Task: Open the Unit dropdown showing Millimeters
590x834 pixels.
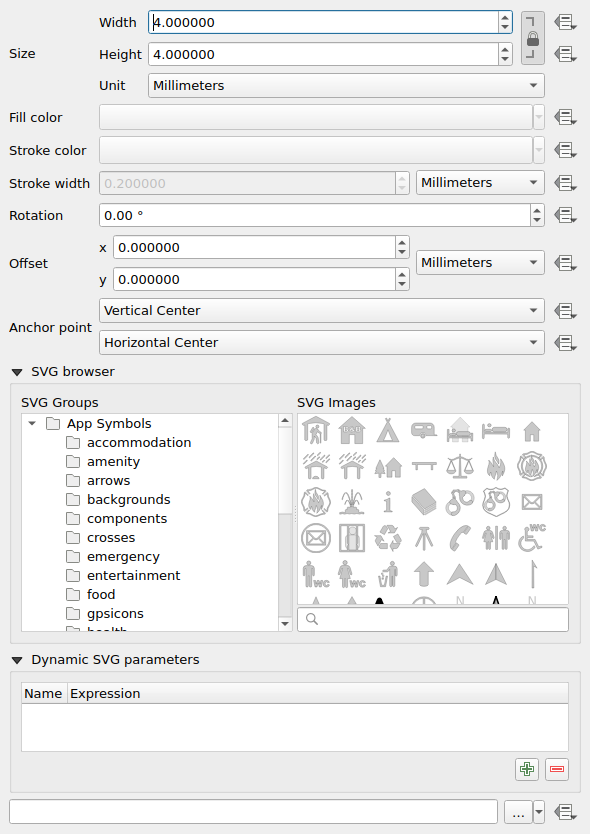Action: point(343,85)
